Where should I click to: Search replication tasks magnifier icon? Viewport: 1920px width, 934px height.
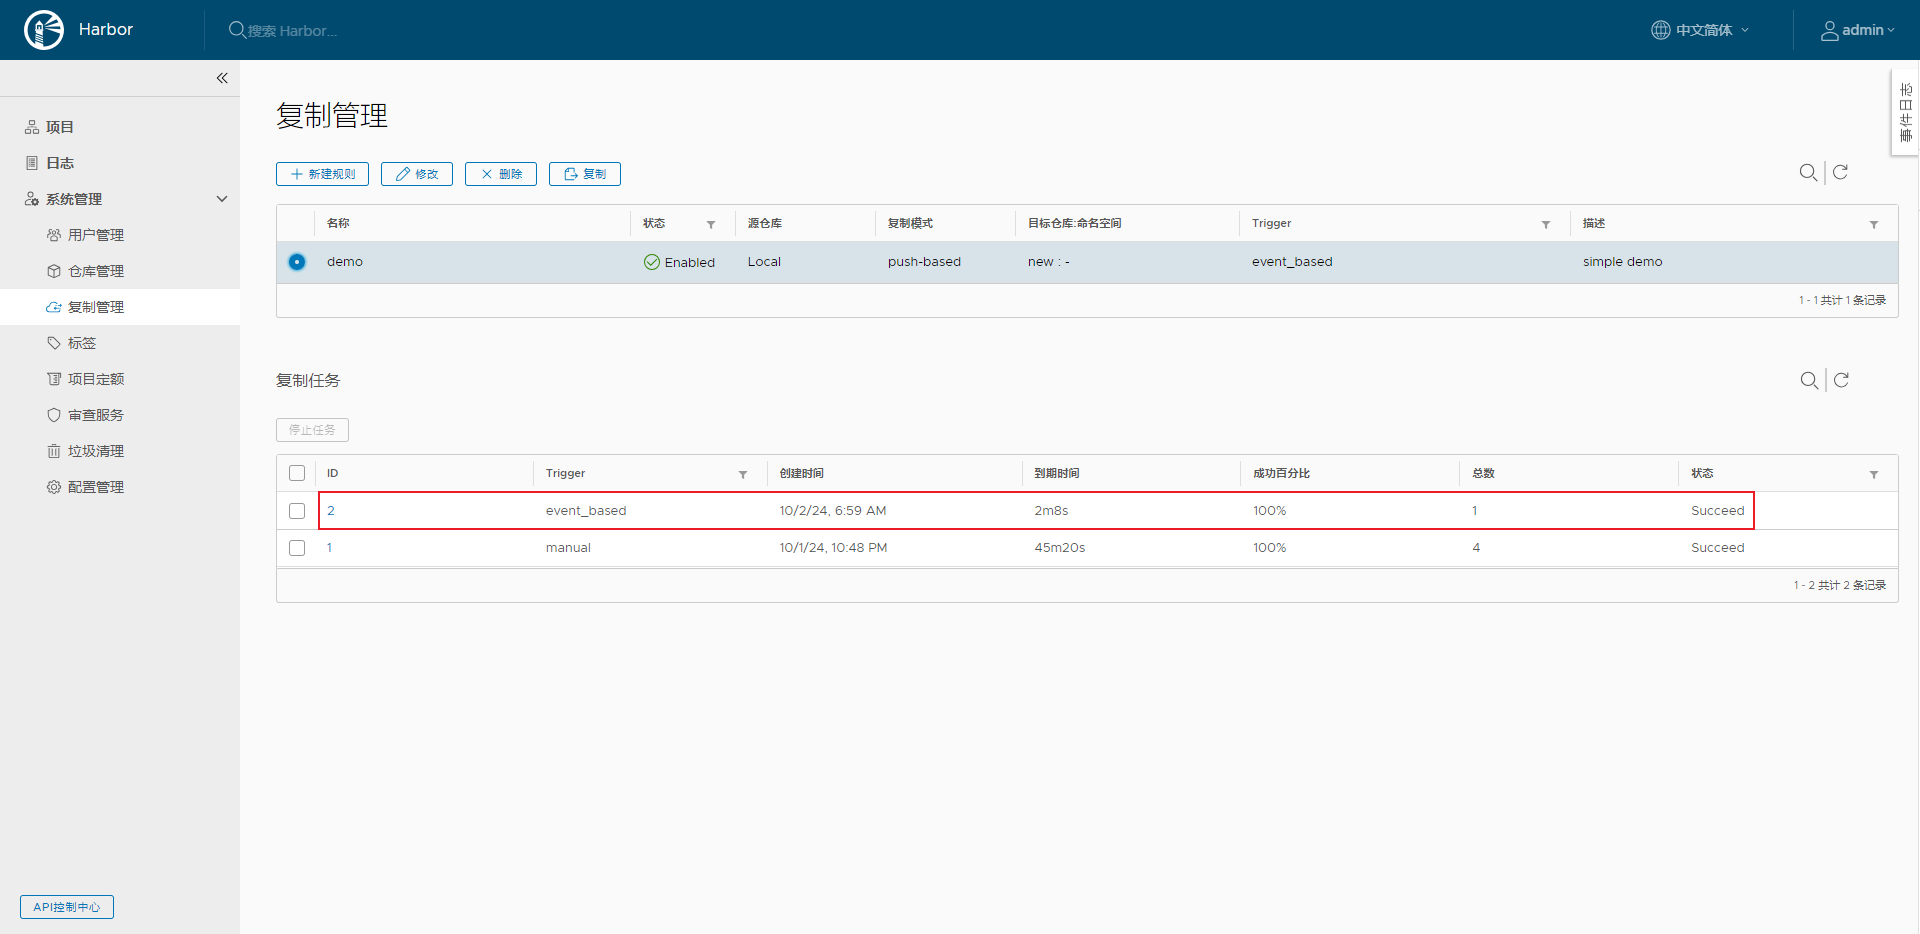[1809, 380]
